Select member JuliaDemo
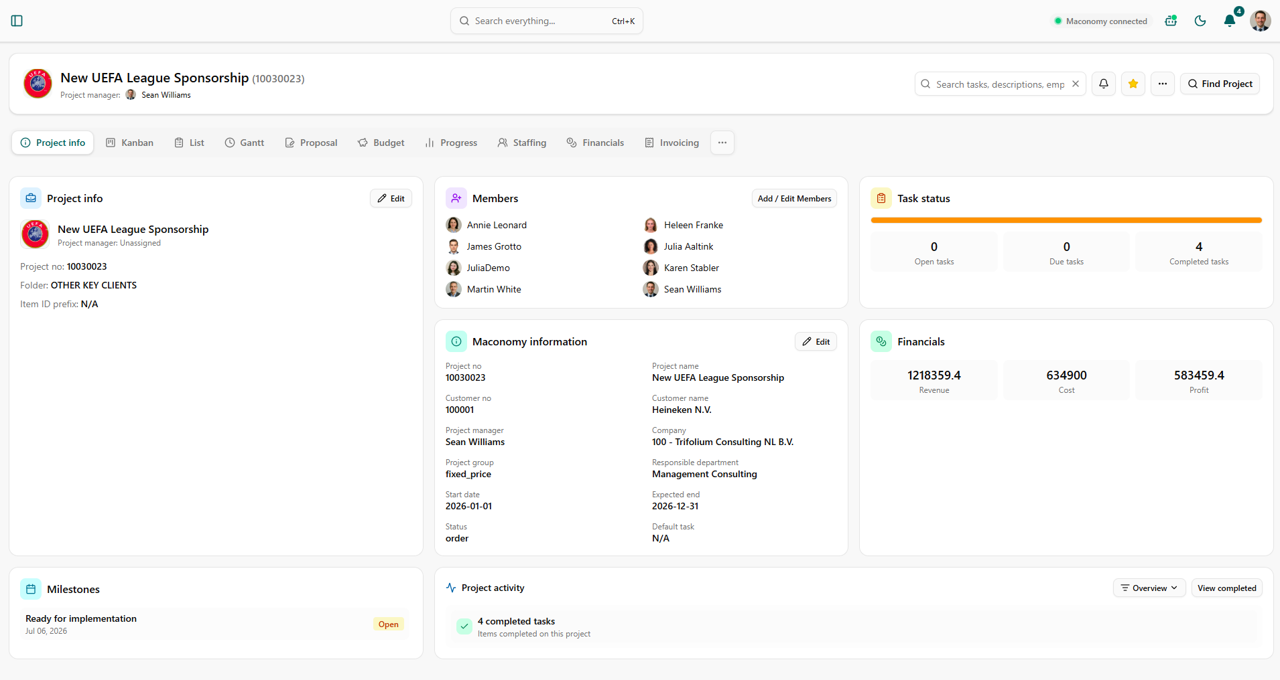The height and width of the screenshot is (680, 1280). click(478, 268)
